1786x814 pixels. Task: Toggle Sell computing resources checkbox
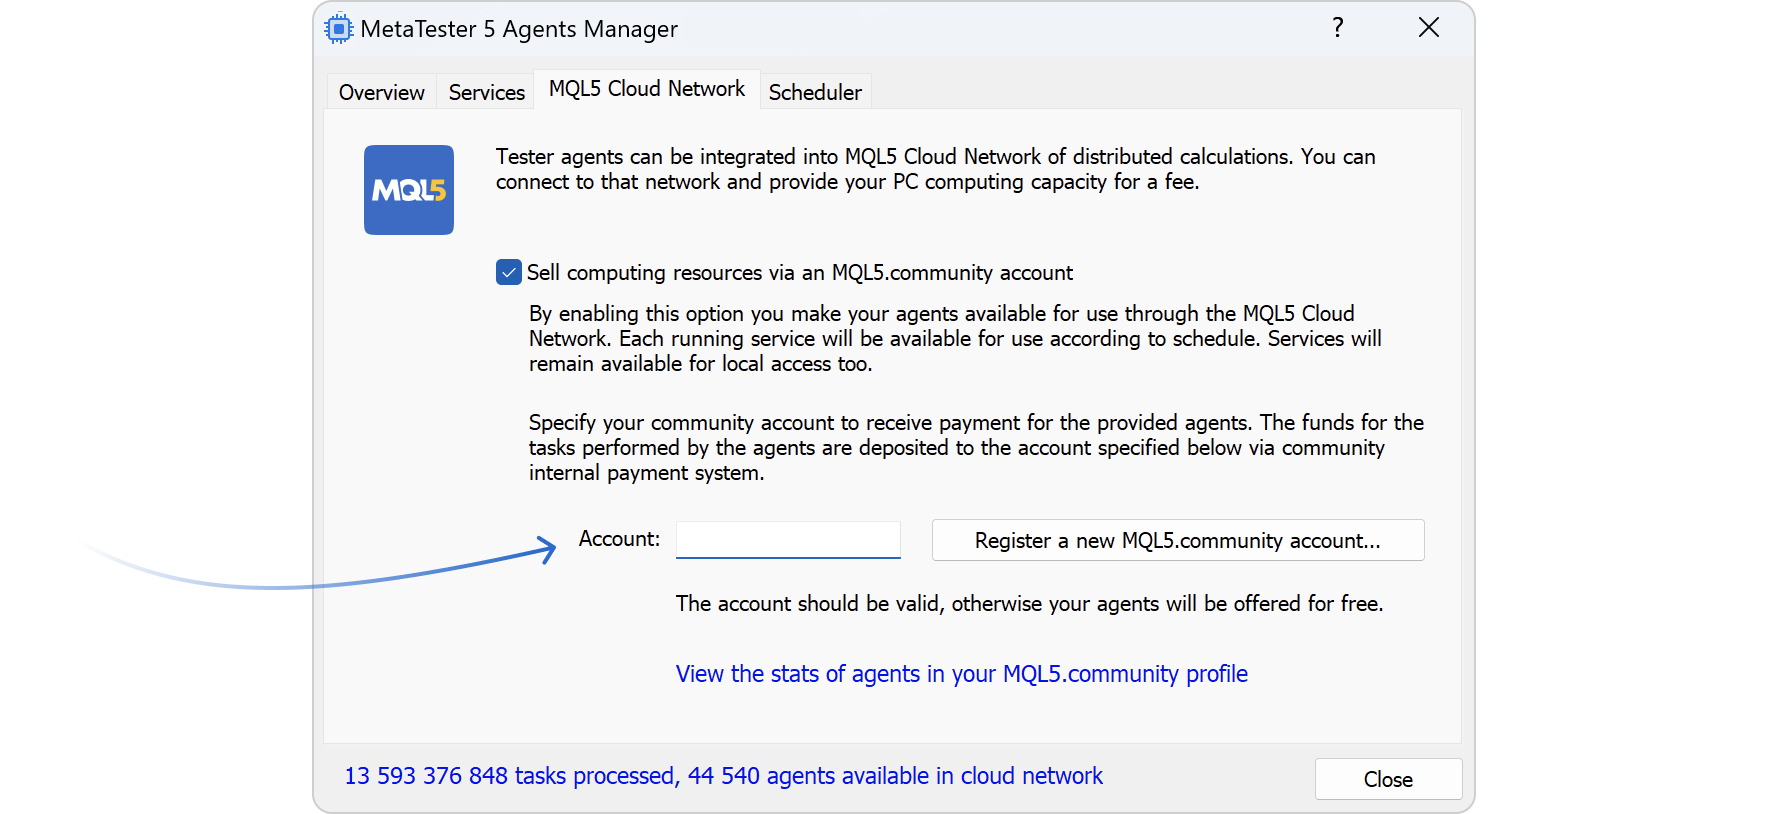[509, 272]
